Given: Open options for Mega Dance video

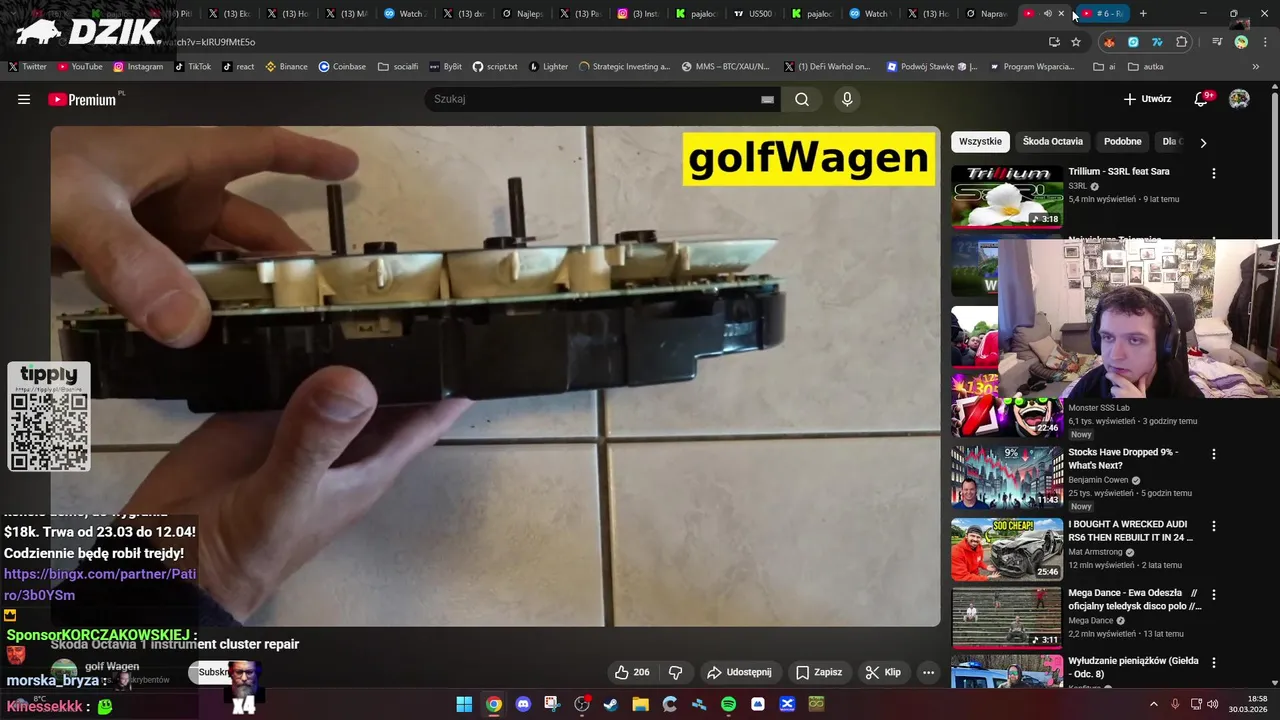Looking at the screenshot, I should coord(1214,594).
